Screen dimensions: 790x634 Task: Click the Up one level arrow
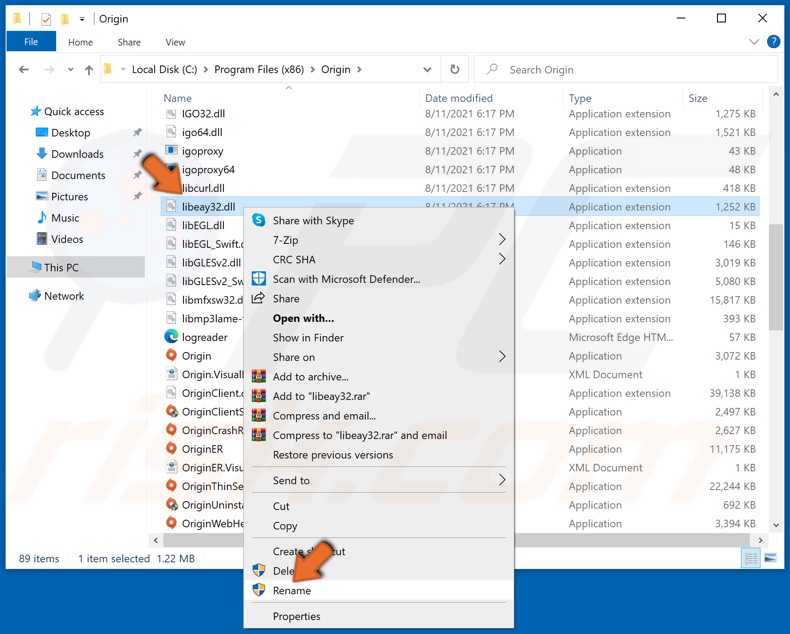pos(89,70)
